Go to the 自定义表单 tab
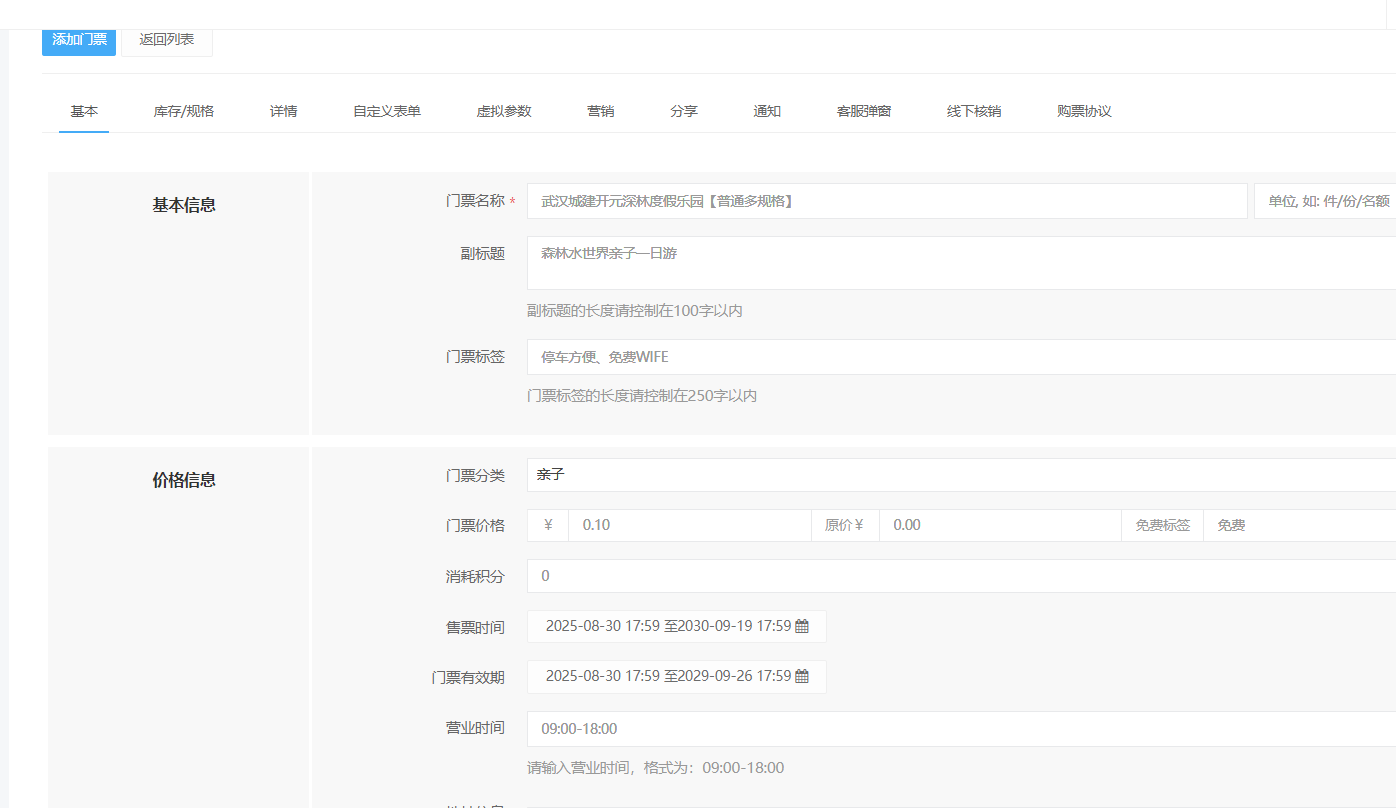Screen dimensions: 1396x808 pos(387,111)
